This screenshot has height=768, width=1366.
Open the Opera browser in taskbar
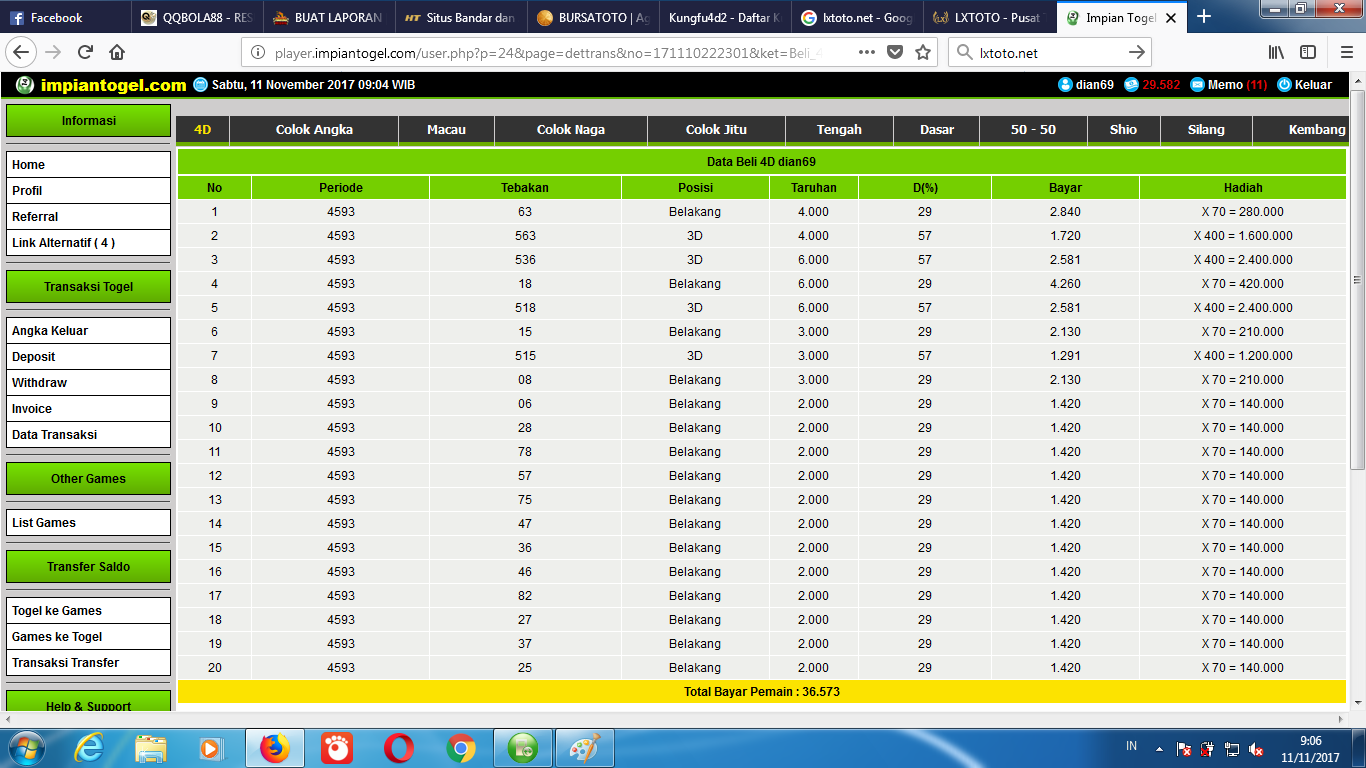[399, 747]
